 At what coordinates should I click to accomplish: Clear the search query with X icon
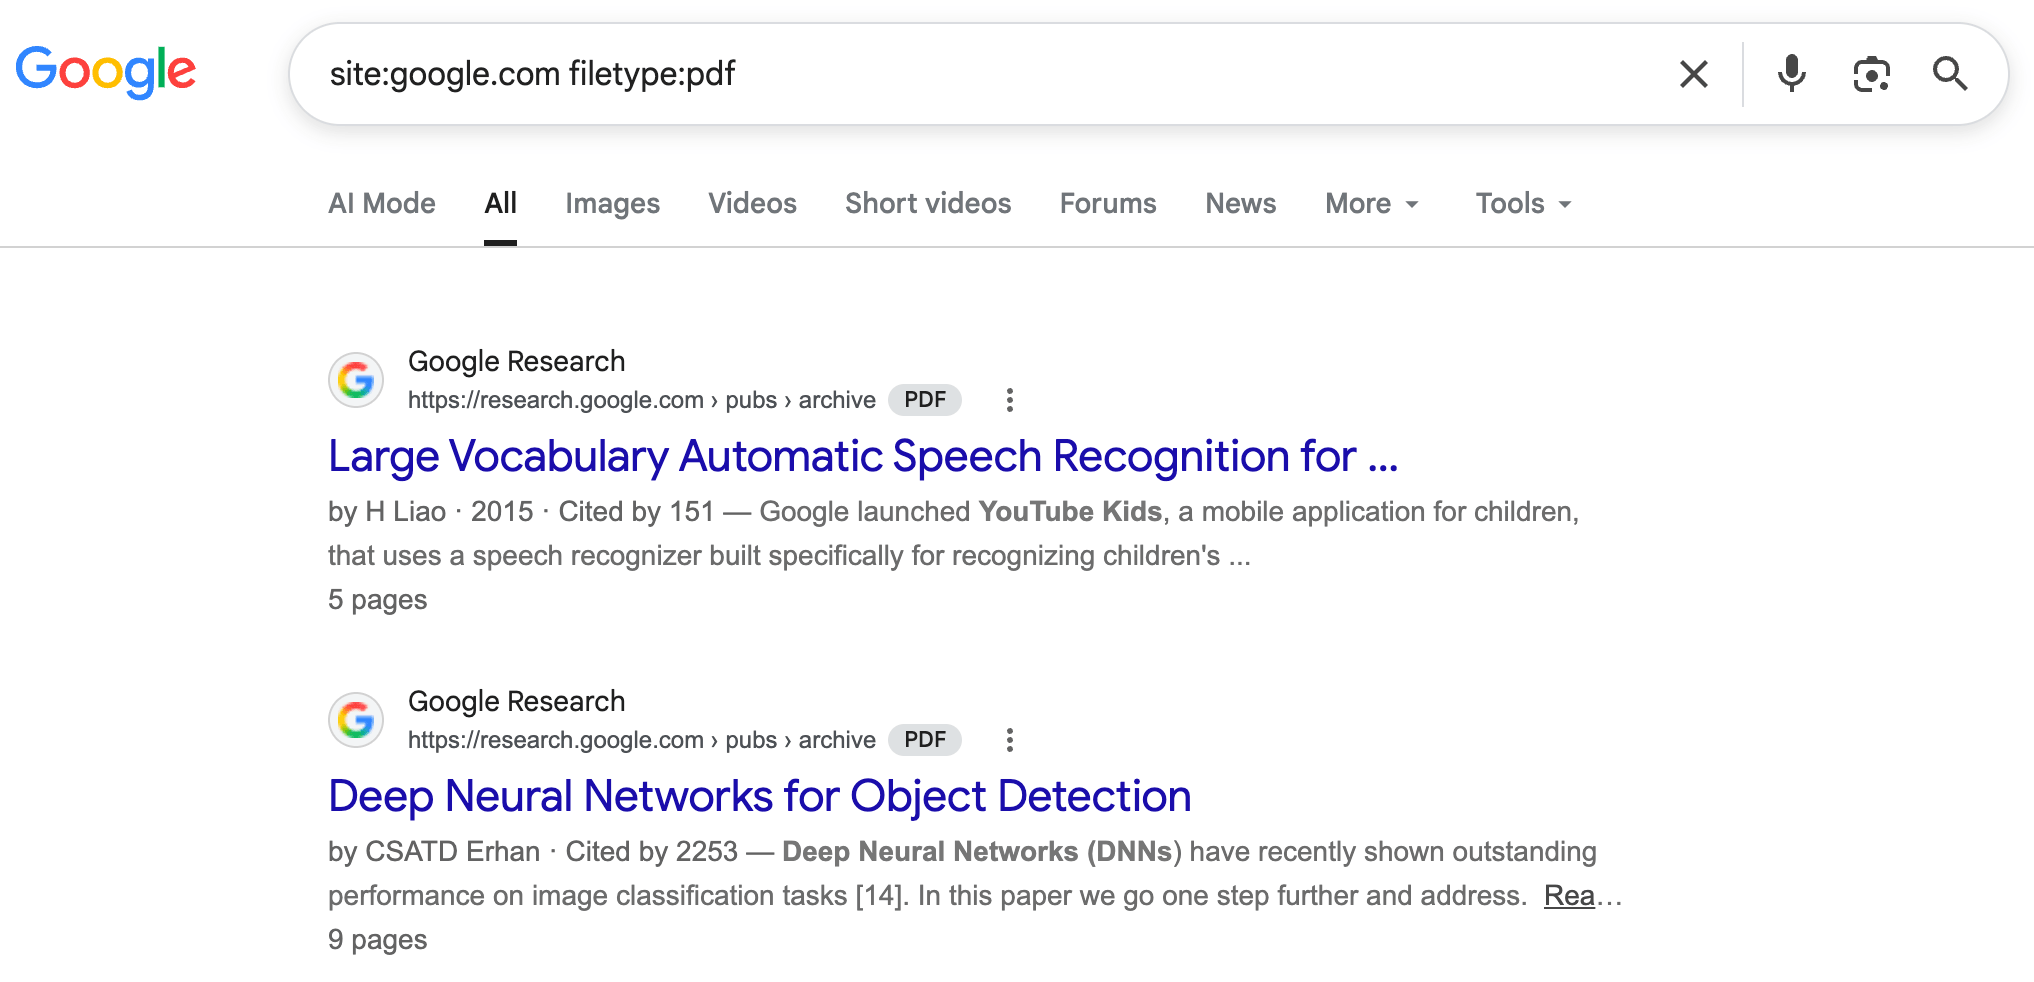click(x=1693, y=74)
